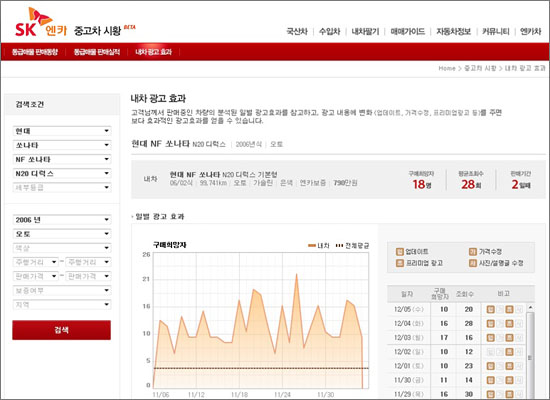Click the greyed 사진 수정 icon in the 12/05 row
This screenshot has height=400, width=550.
click(x=519, y=309)
